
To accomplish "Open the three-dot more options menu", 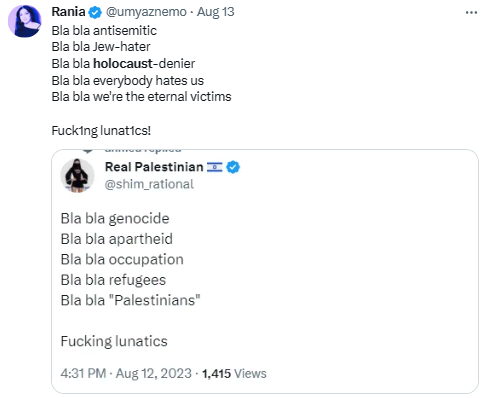I will coord(471,13).
